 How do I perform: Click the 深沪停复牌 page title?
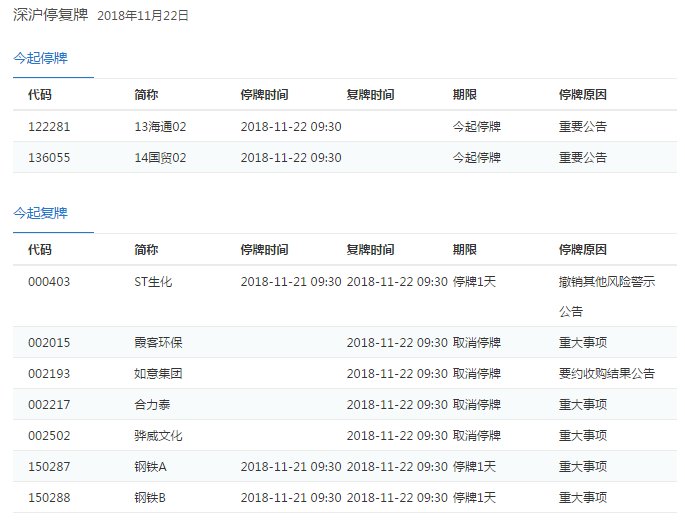coord(50,15)
